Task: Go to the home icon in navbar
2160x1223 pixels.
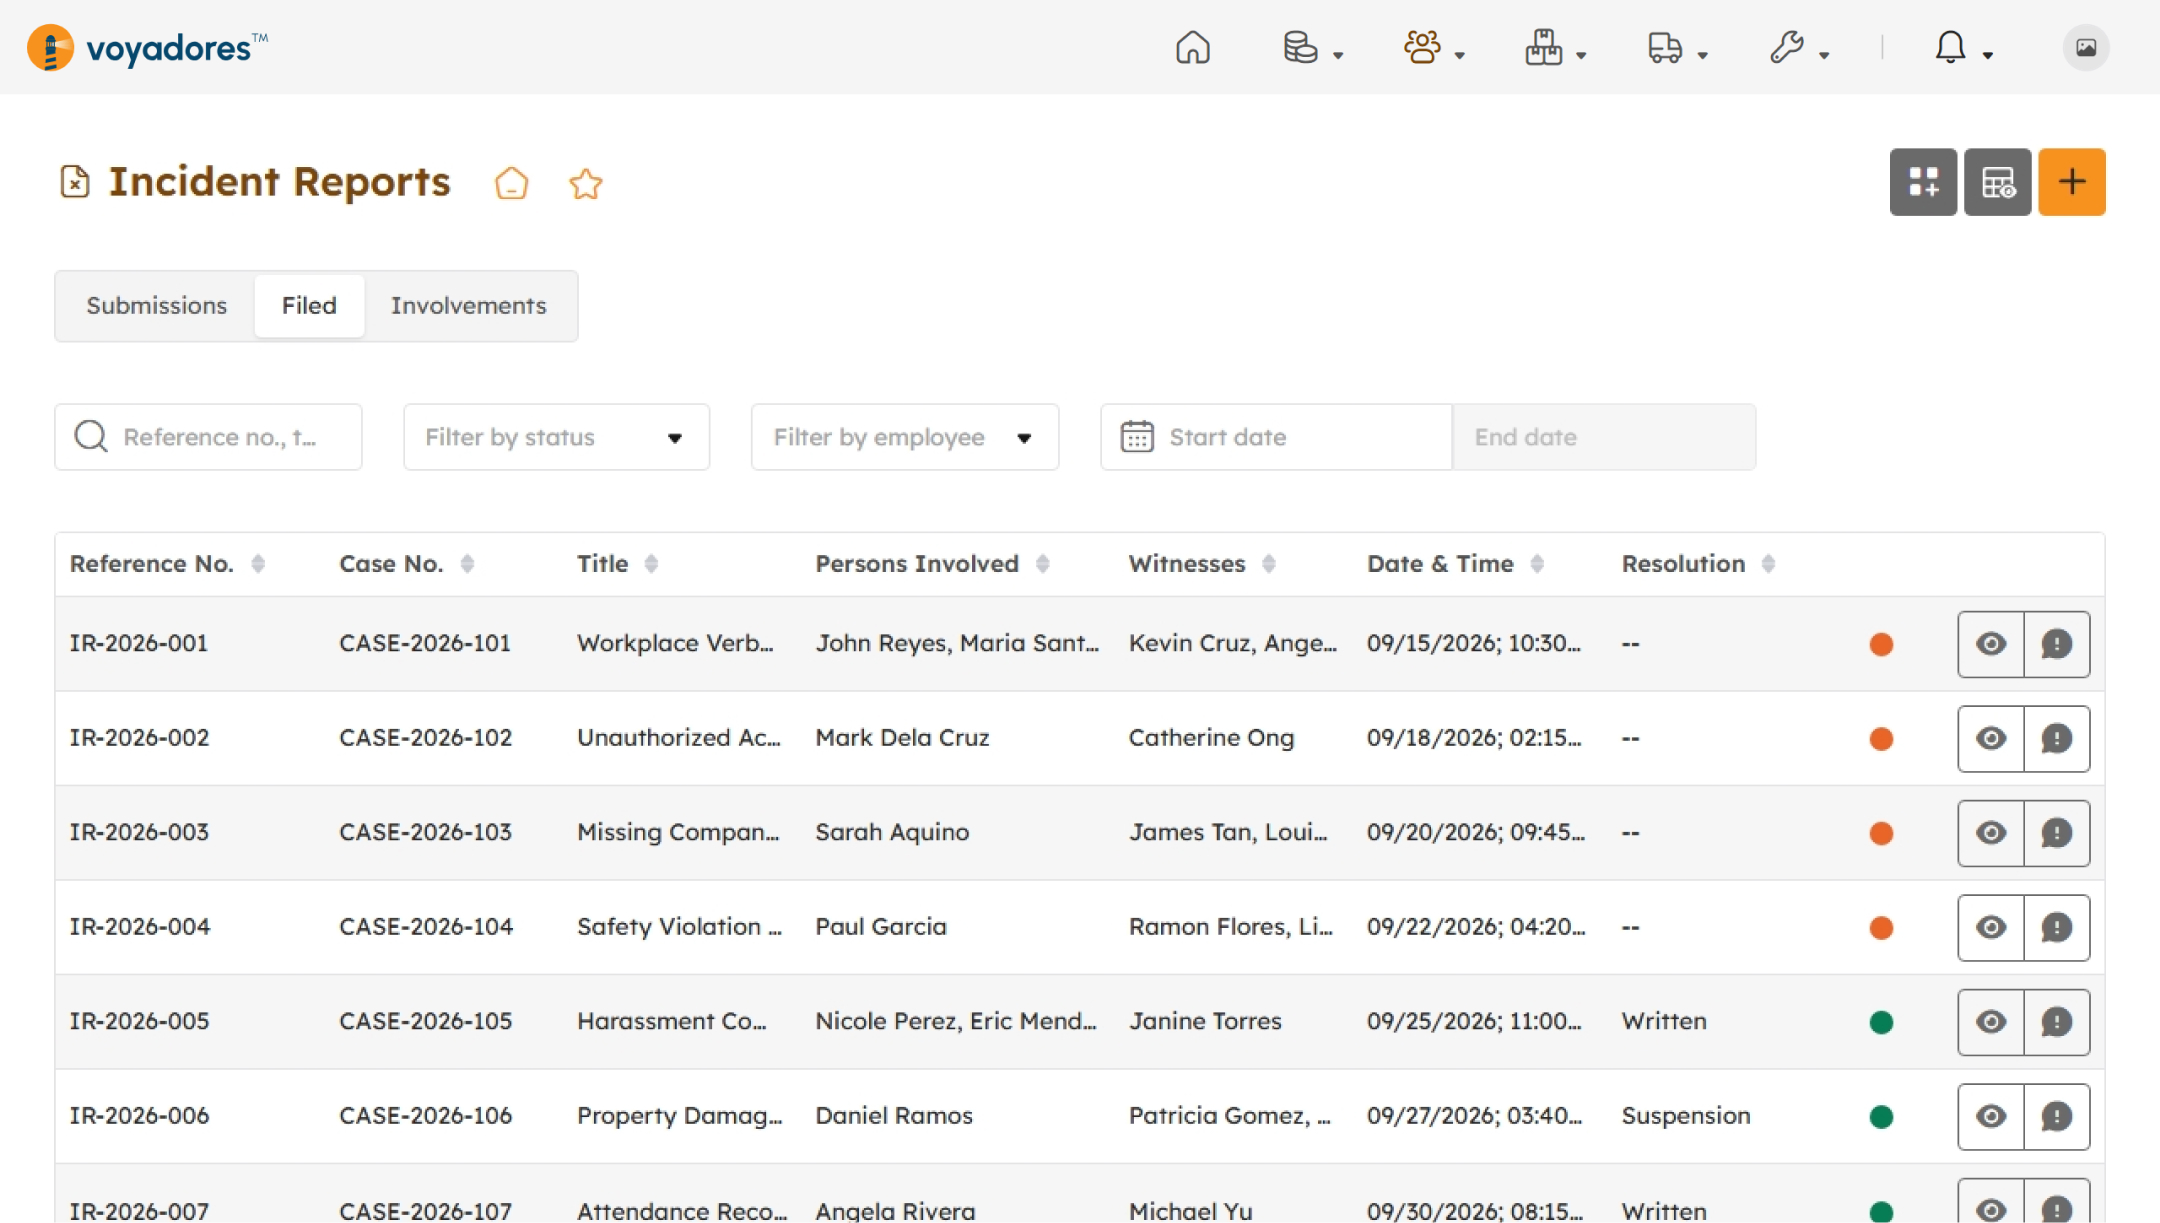Action: 1192,47
